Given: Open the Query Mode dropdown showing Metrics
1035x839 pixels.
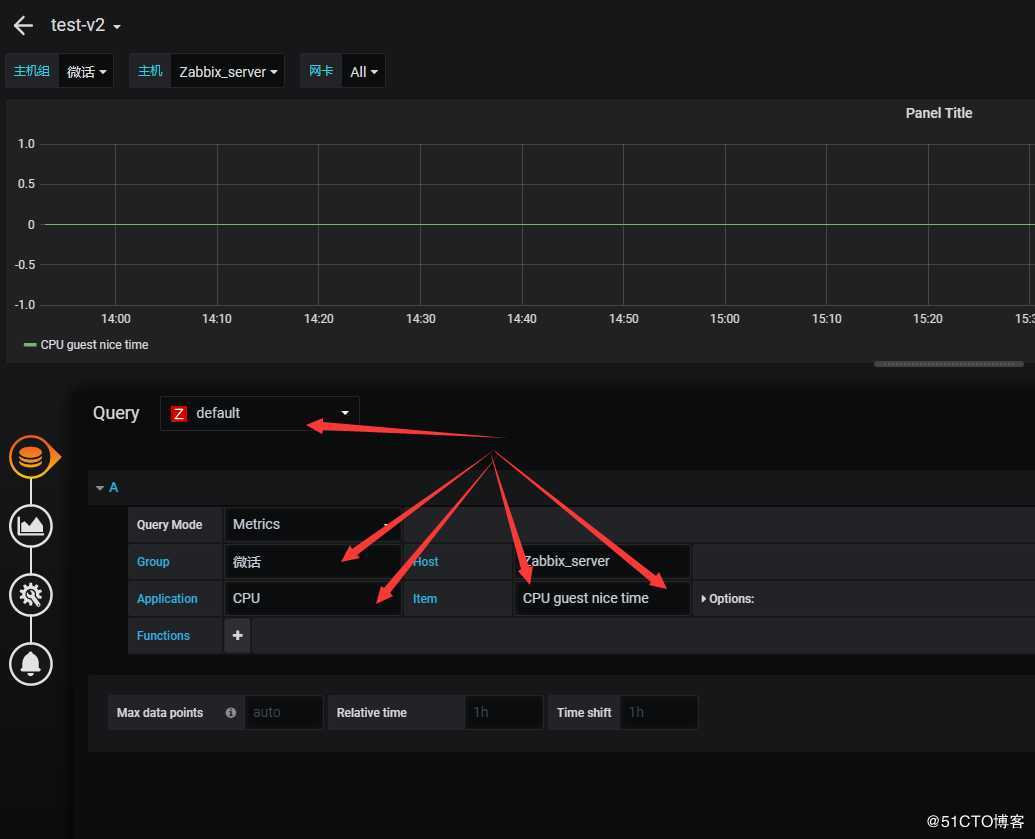Looking at the screenshot, I should click(x=313, y=525).
